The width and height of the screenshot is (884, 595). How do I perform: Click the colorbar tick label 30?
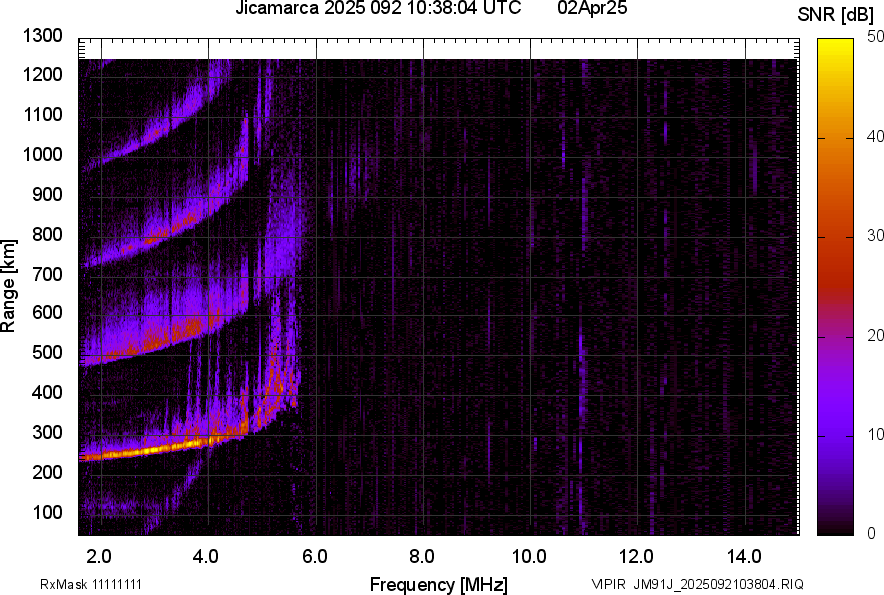(x=876, y=236)
